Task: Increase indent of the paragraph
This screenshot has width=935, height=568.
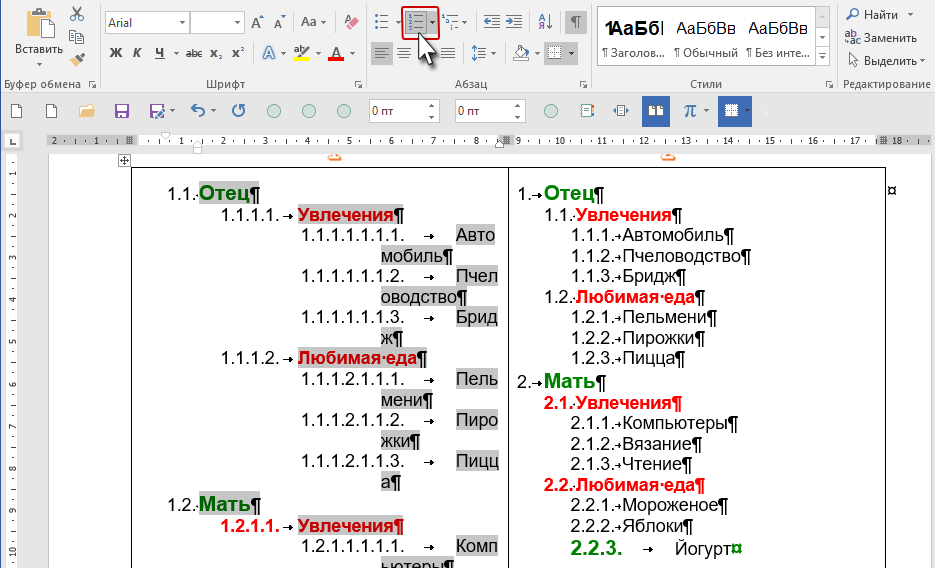Action: point(514,22)
